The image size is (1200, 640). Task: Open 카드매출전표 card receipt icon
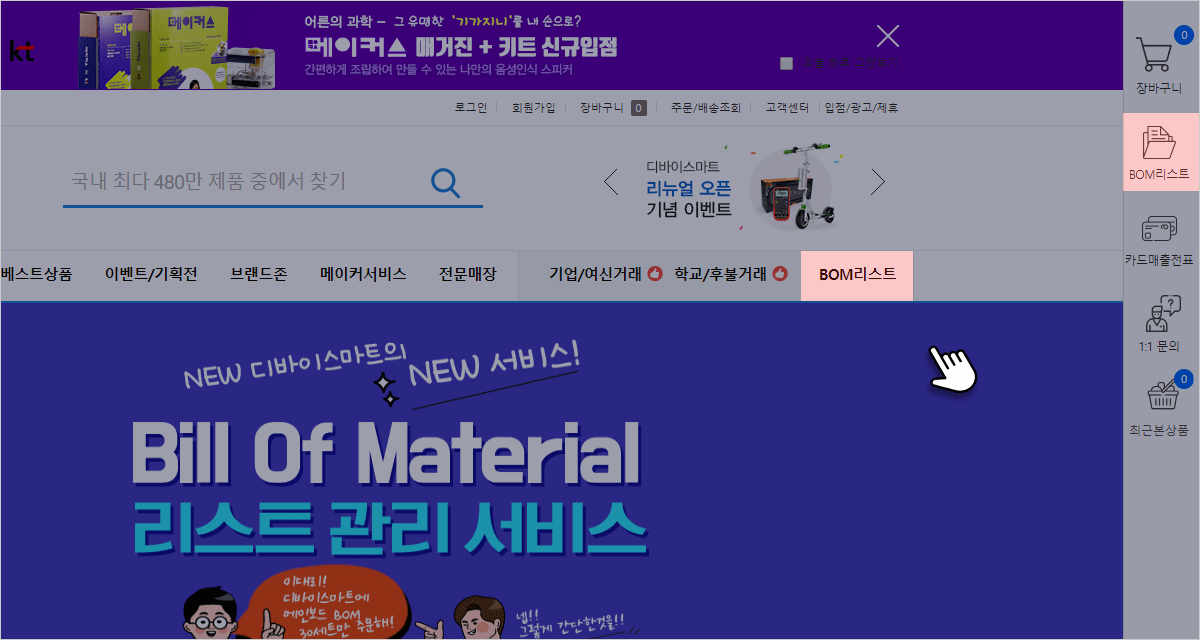tap(1158, 231)
